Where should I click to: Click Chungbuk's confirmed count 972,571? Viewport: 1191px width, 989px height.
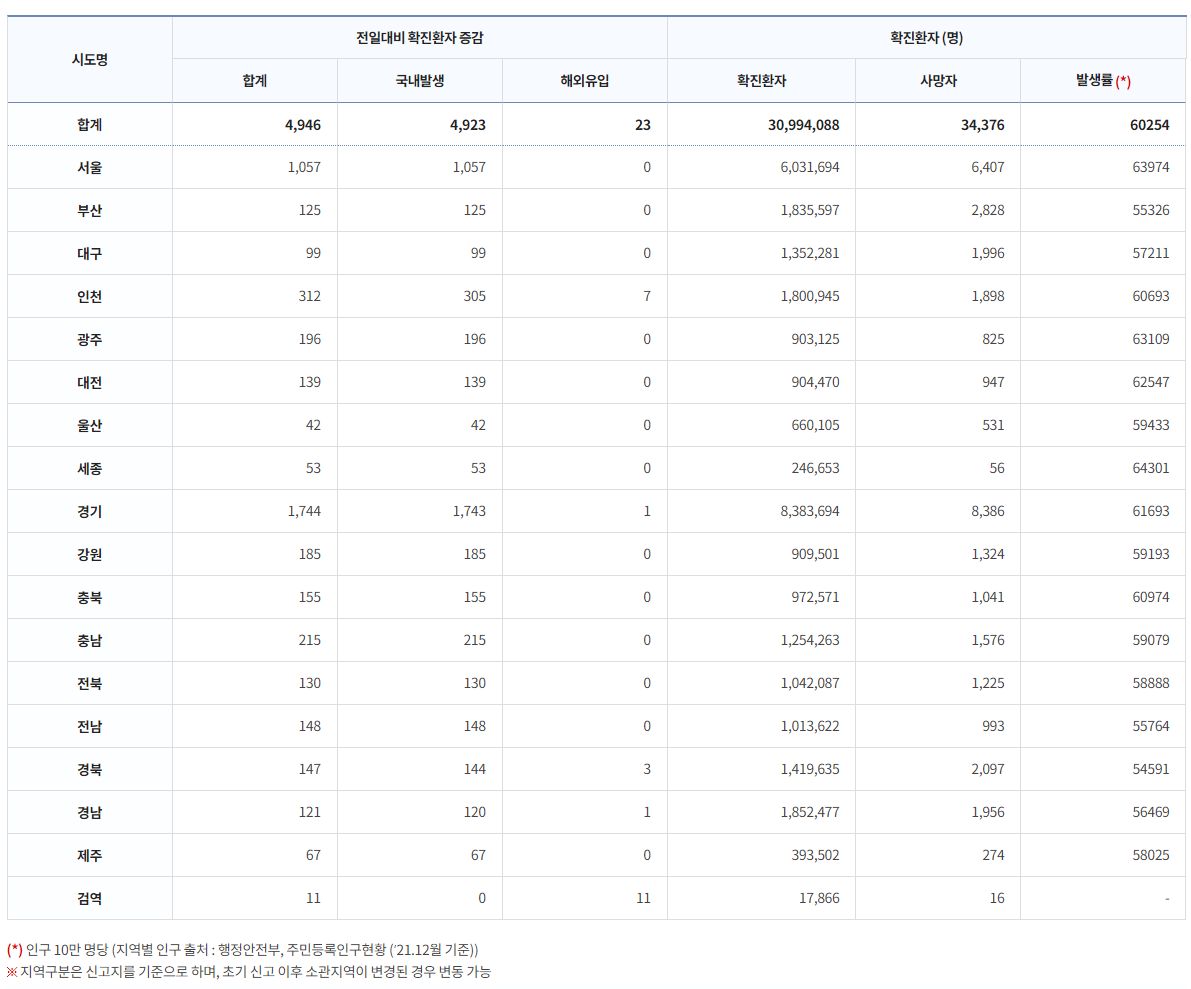(x=815, y=597)
